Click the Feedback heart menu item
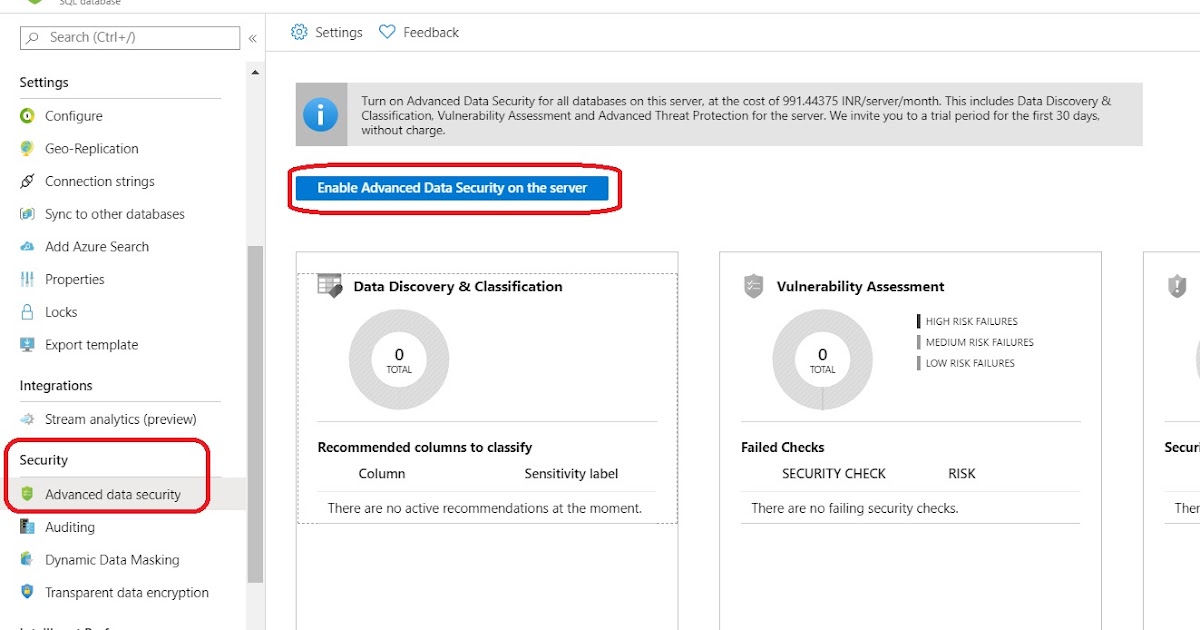The width and height of the screenshot is (1200, 630). point(419,31)
